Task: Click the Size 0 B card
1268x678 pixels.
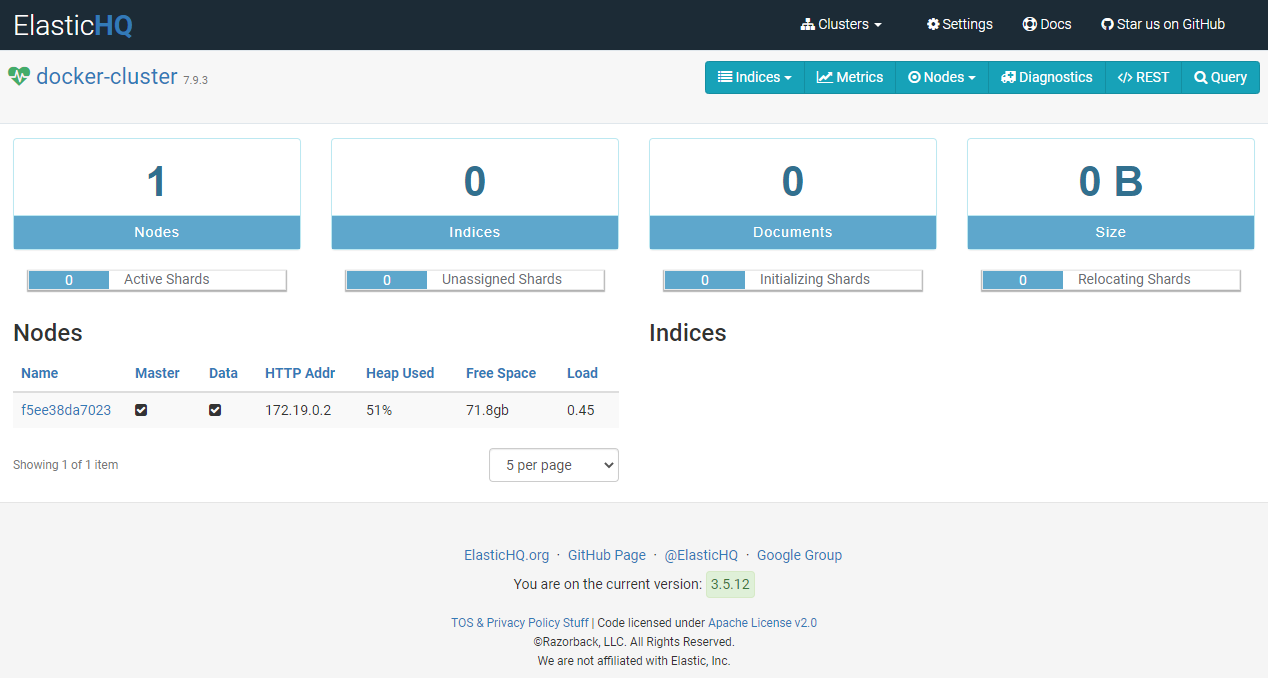Action: 1111,194
